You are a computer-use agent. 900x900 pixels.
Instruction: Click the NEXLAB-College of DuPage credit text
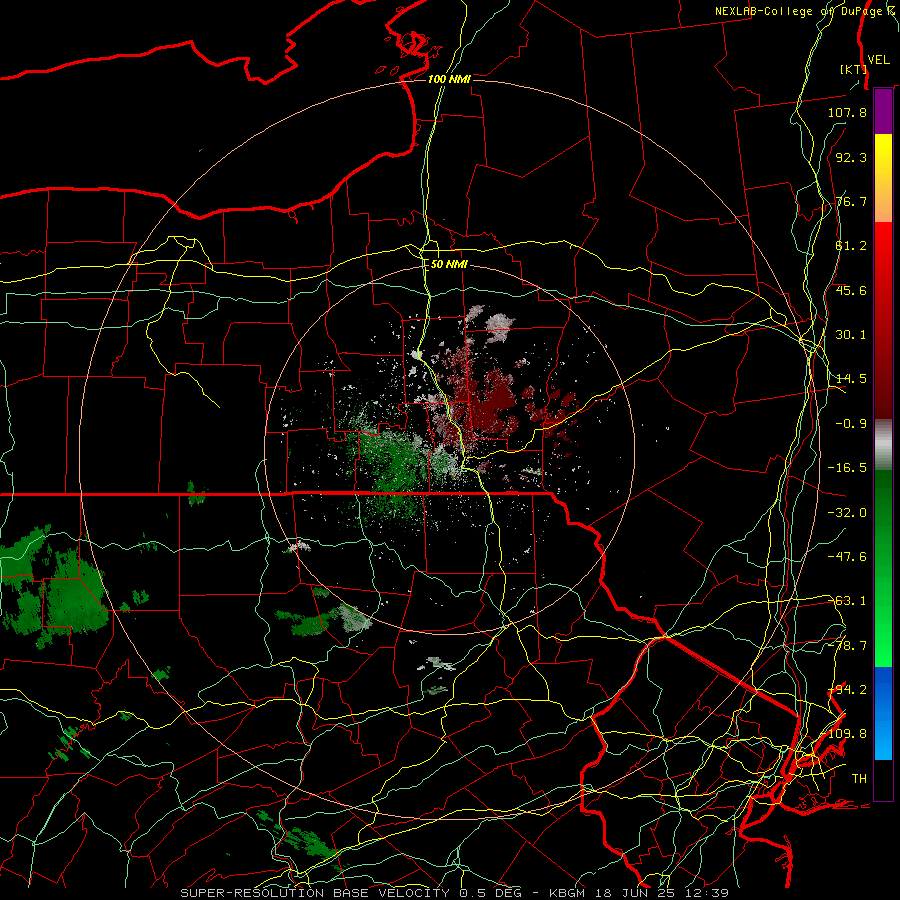(805, 11)
